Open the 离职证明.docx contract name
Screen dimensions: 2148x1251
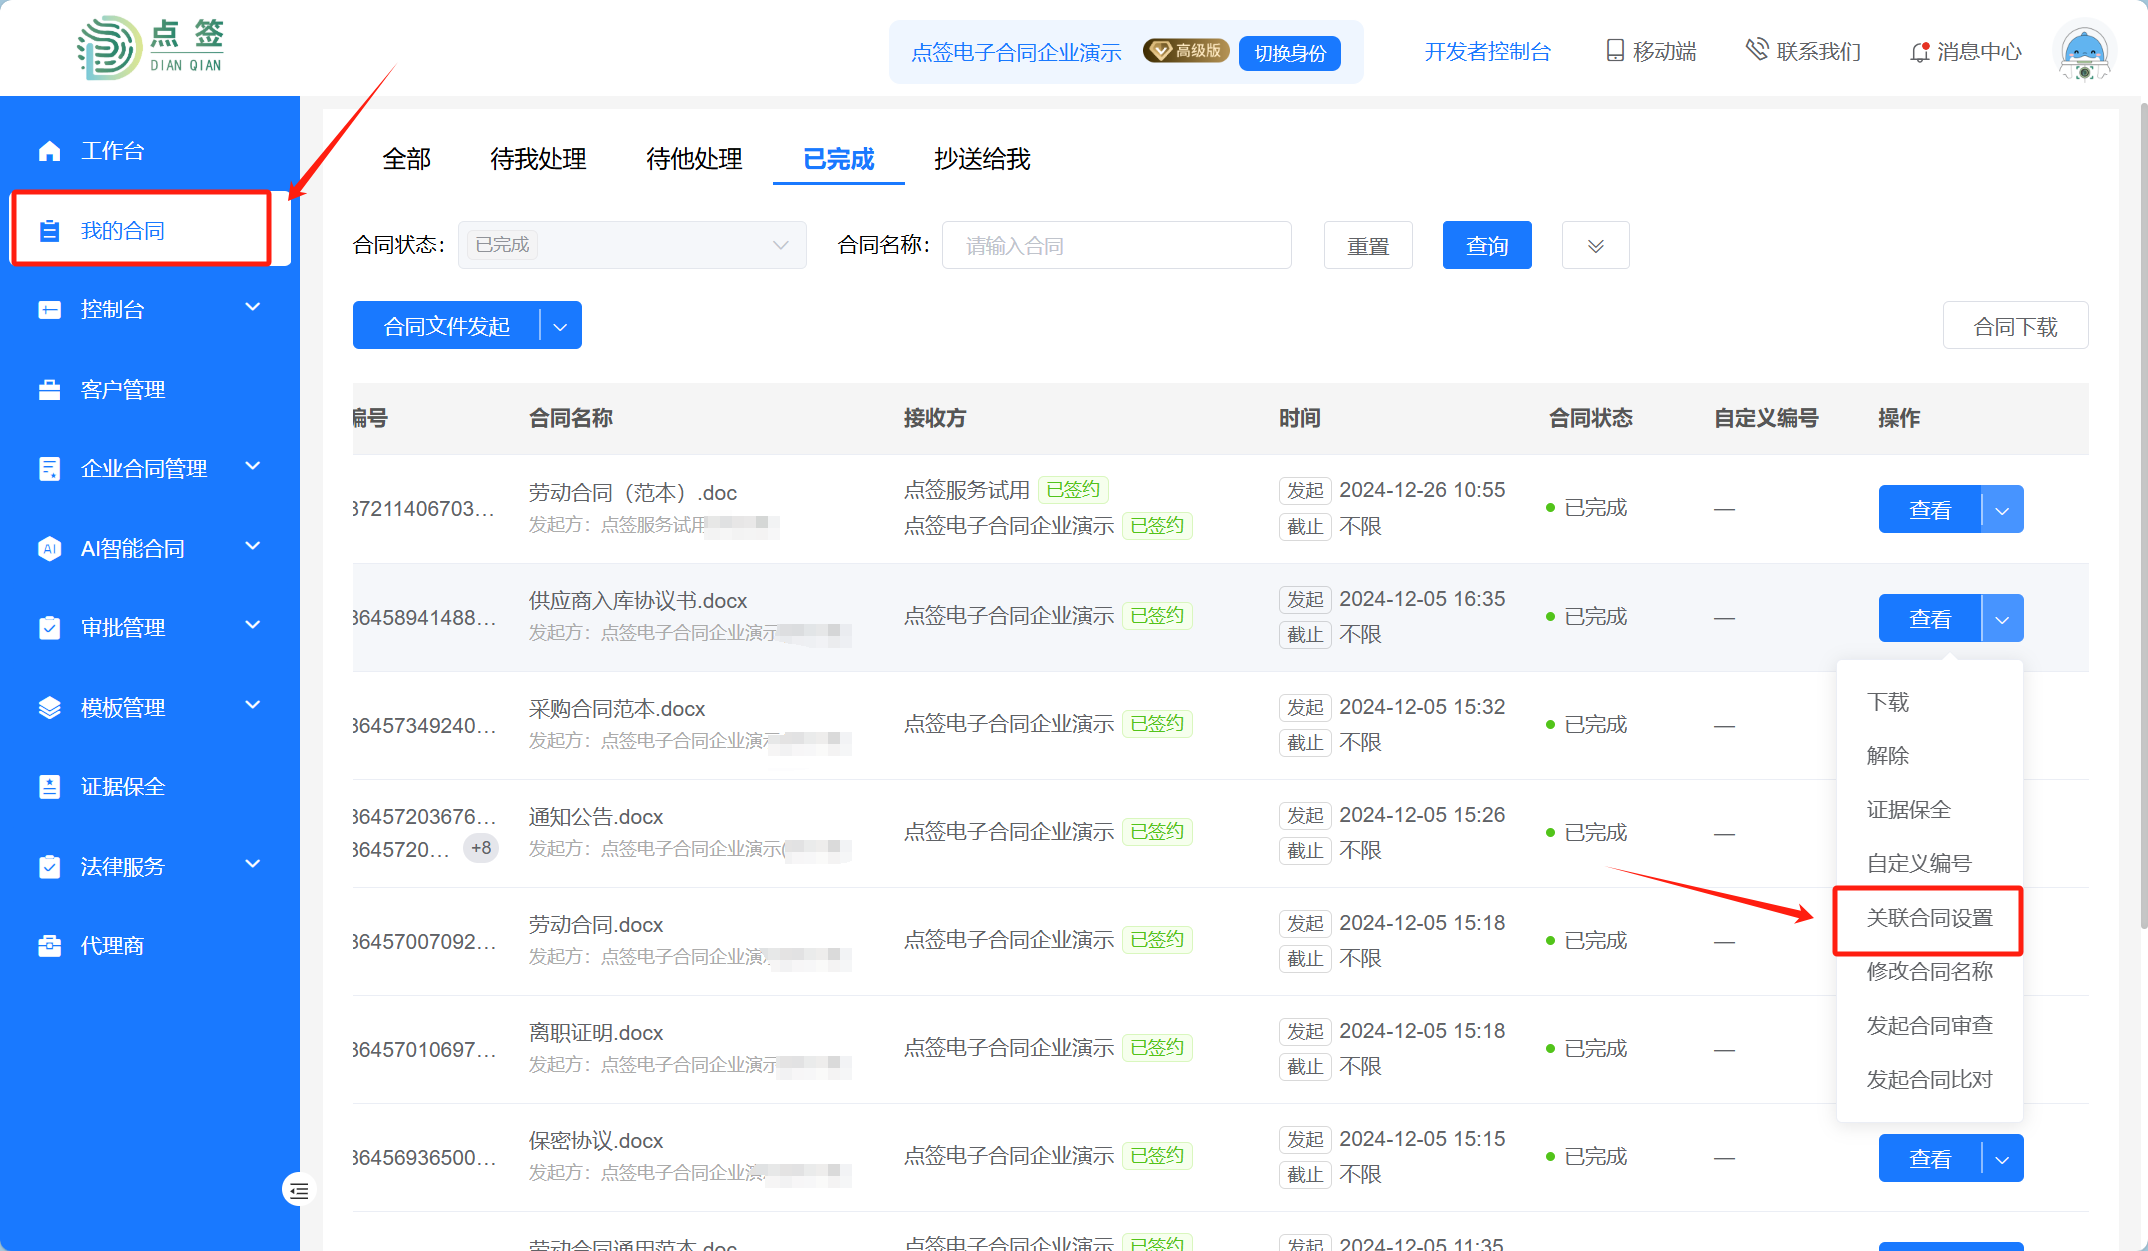point(596,1033)
